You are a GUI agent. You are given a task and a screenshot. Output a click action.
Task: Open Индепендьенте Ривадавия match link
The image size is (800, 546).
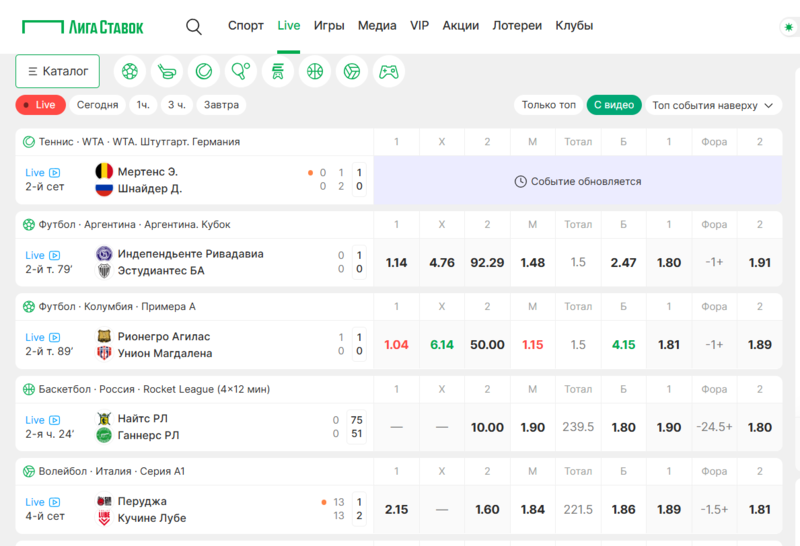(190, 254)
